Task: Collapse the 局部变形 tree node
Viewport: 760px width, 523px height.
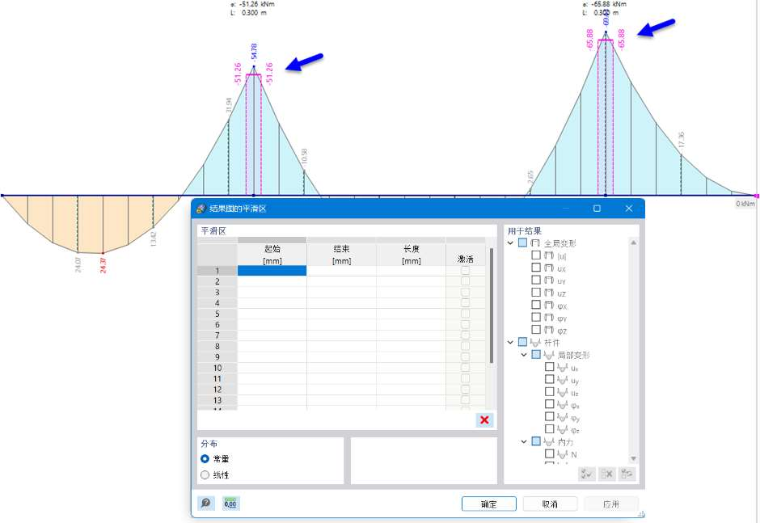Action: point(524,355)
